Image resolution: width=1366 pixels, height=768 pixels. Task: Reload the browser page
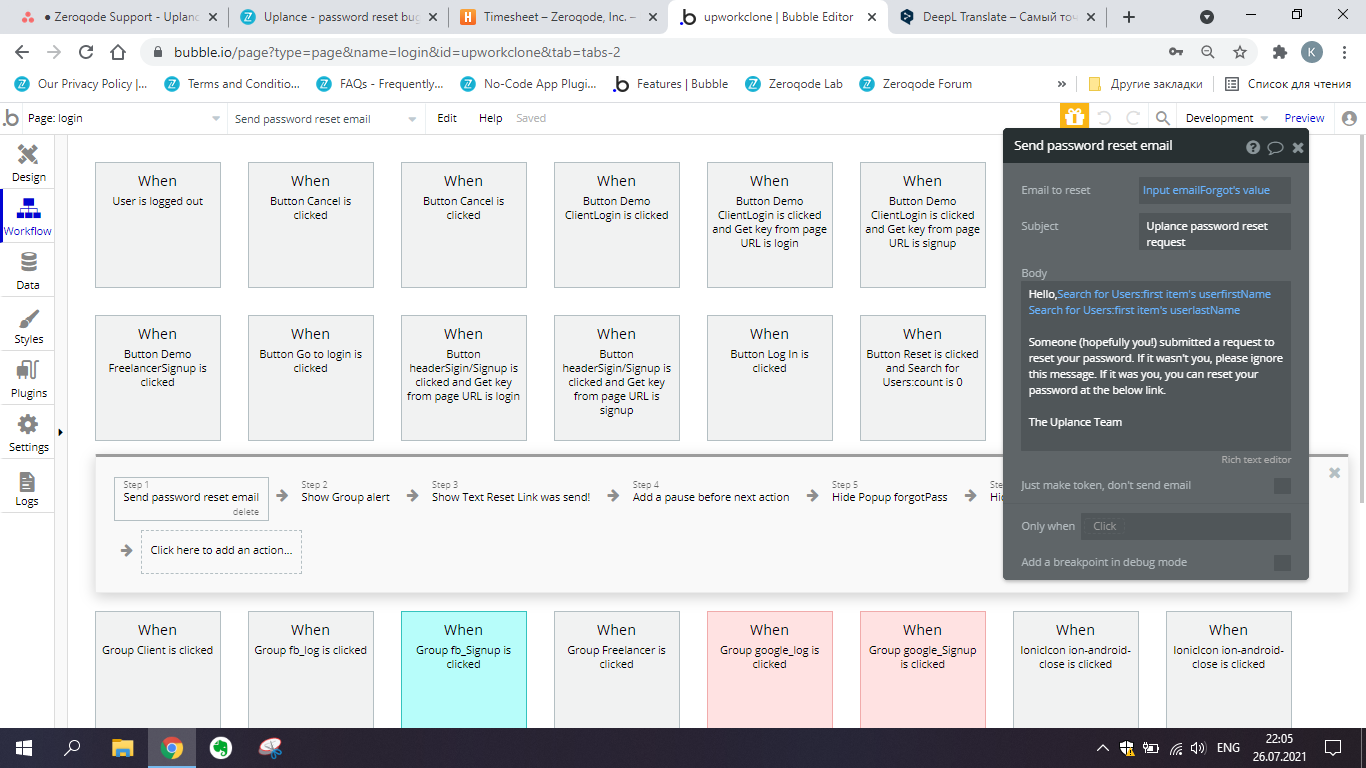pos(86,52)
